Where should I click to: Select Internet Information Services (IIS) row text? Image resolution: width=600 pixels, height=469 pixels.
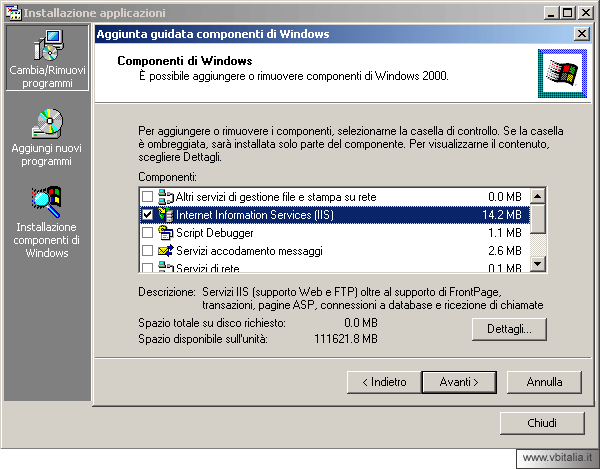255,215
